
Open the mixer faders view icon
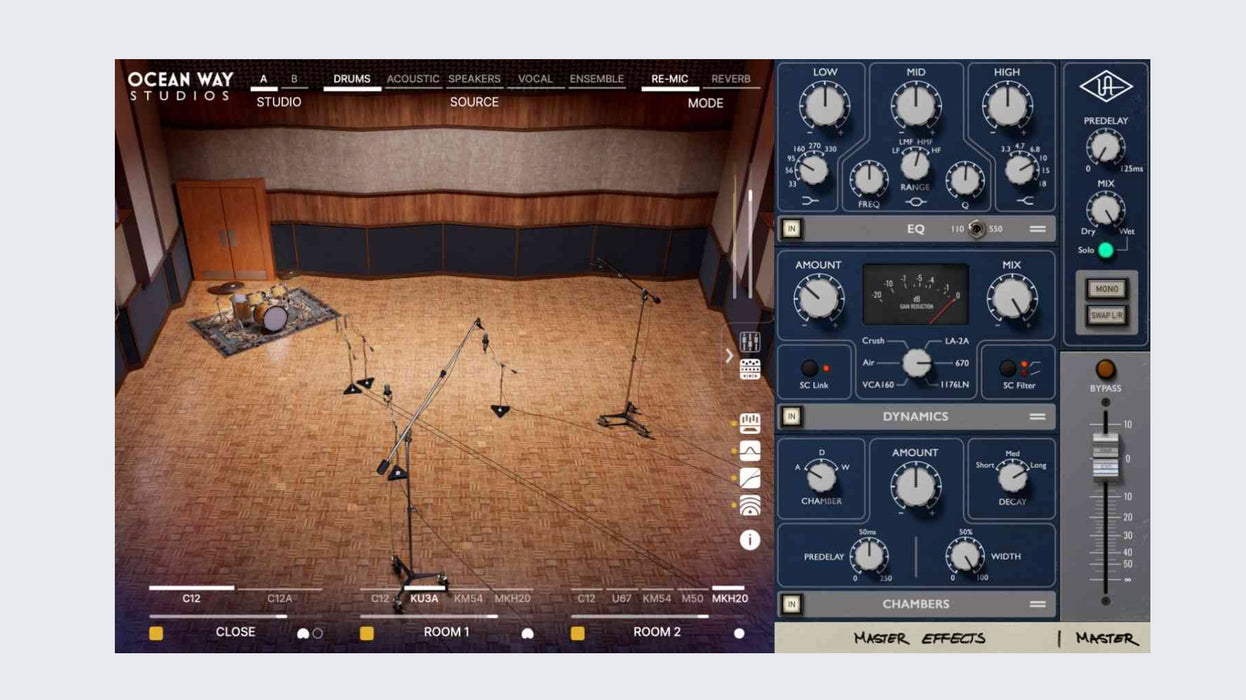(750, 342)
